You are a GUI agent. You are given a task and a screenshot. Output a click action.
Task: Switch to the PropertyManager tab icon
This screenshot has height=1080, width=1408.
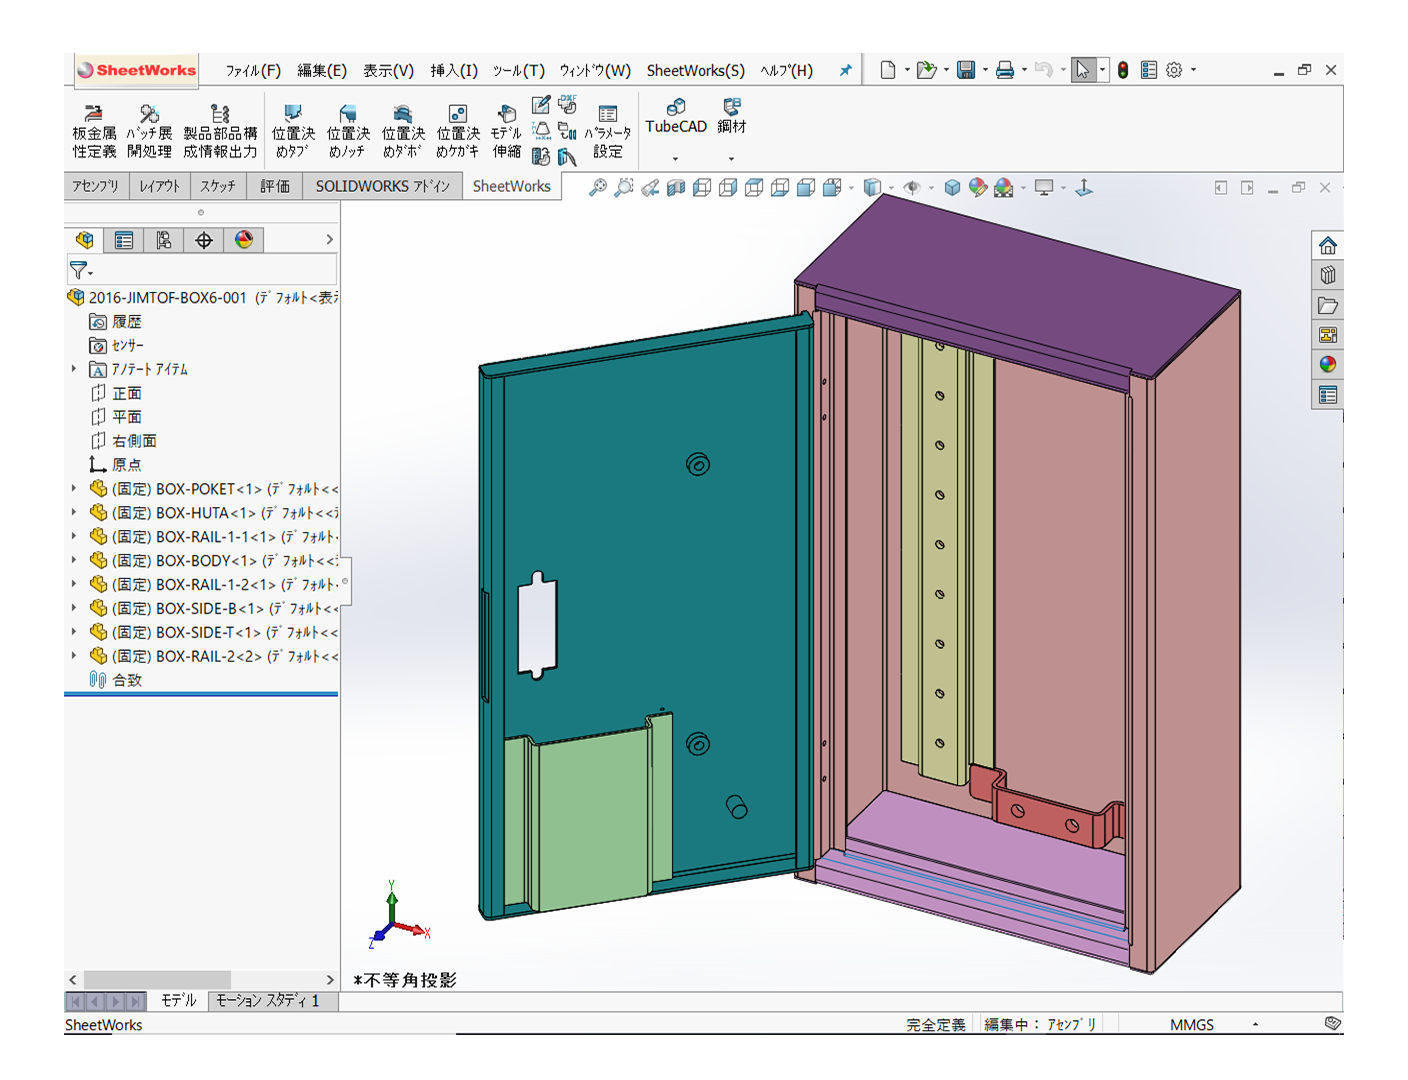(124, 240)
